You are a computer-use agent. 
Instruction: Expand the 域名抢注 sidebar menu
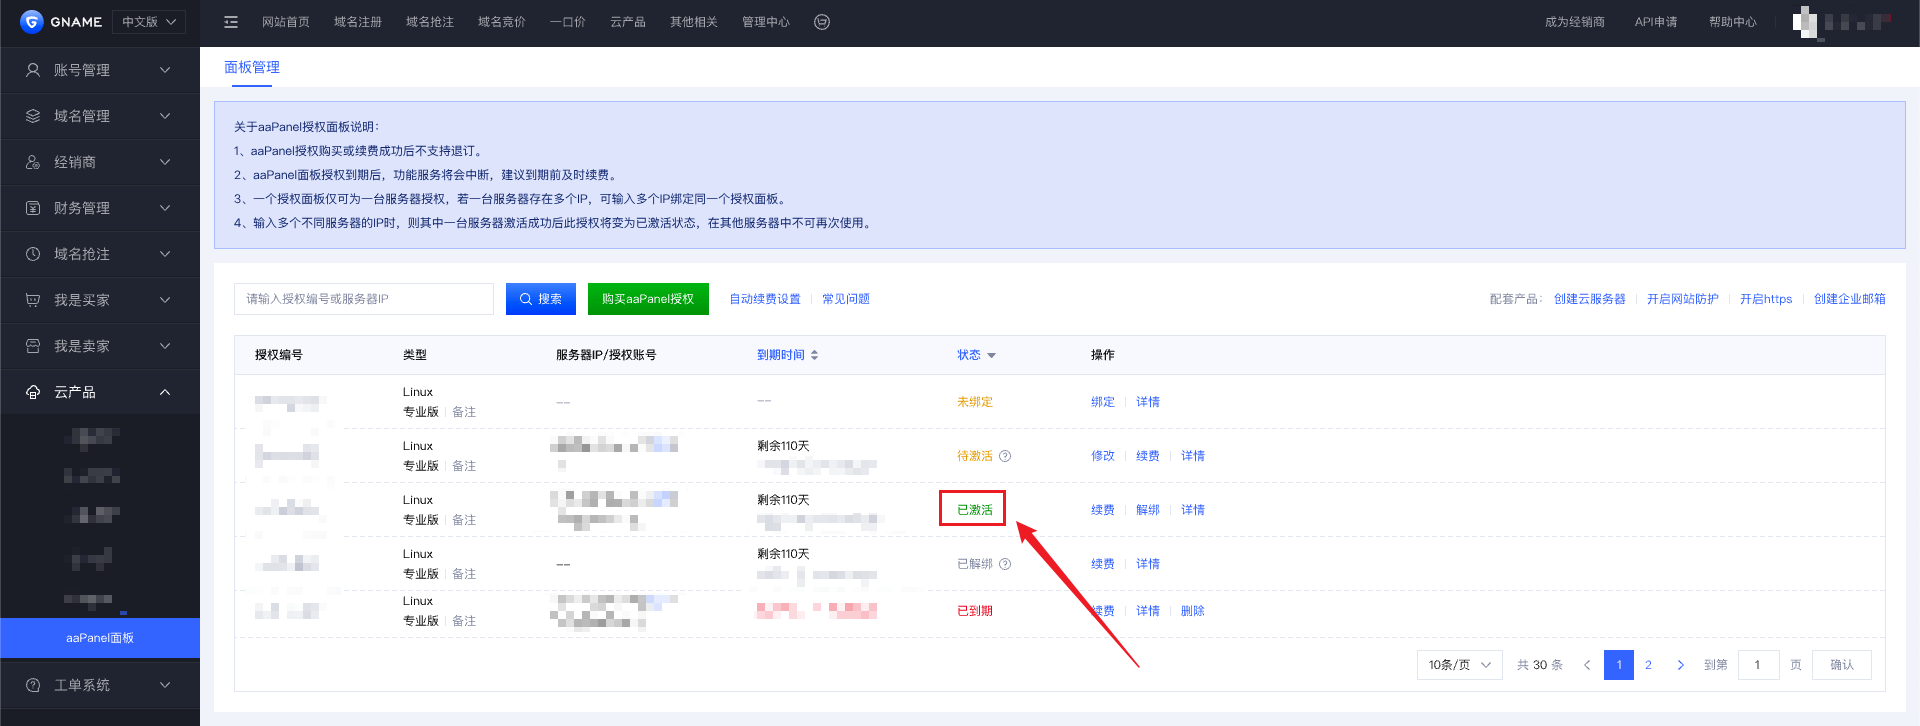[165, 254]
